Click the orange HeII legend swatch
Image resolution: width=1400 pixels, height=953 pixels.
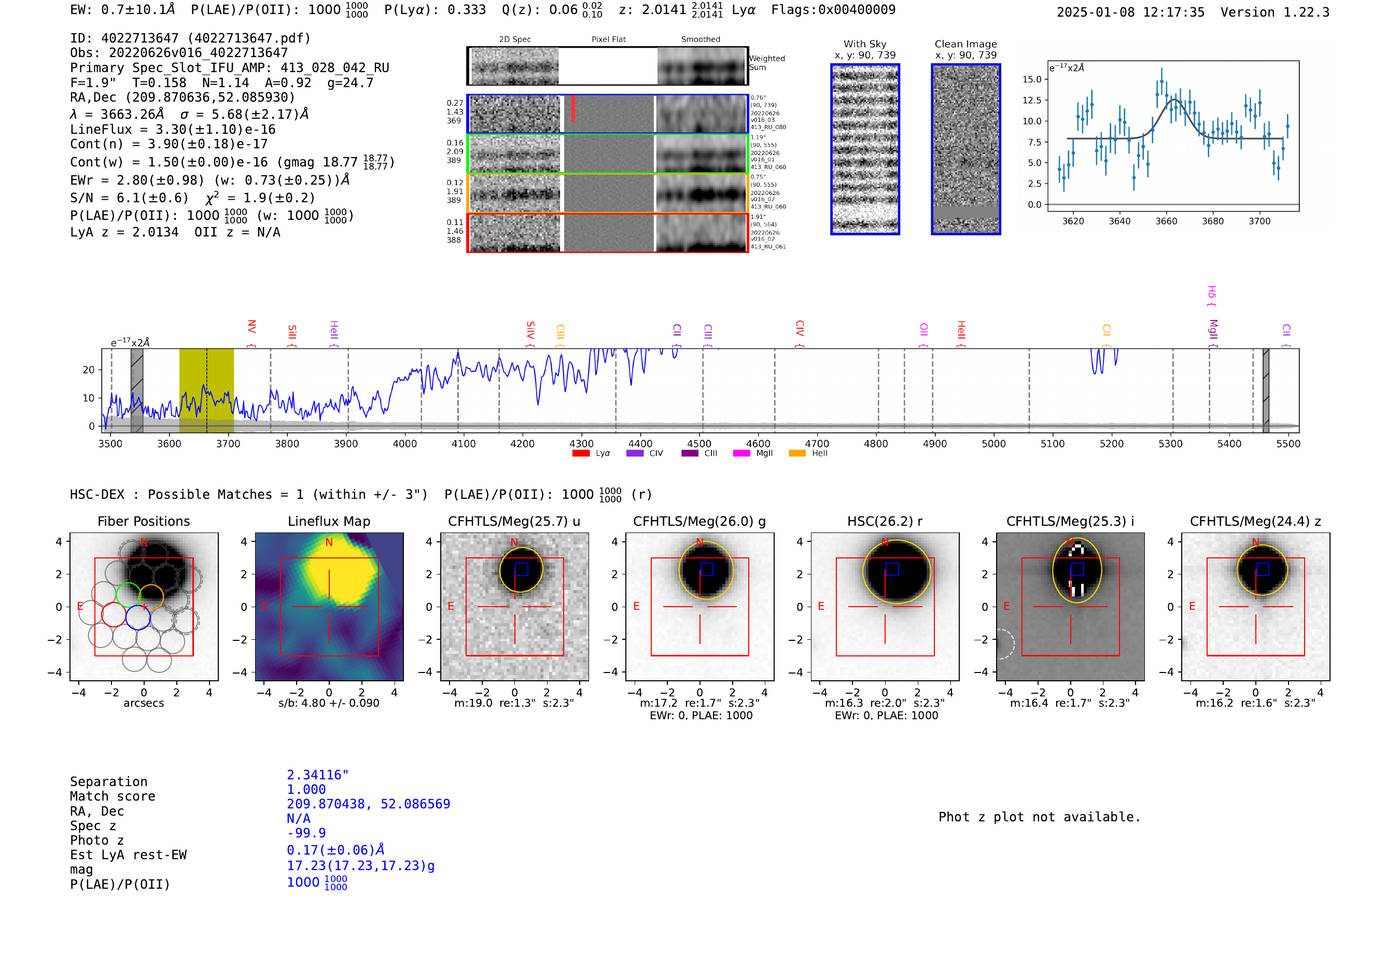797,453
